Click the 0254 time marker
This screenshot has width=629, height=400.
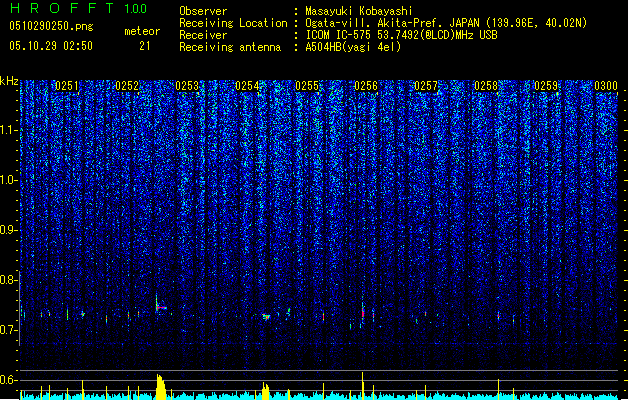[x=247, y=86]
